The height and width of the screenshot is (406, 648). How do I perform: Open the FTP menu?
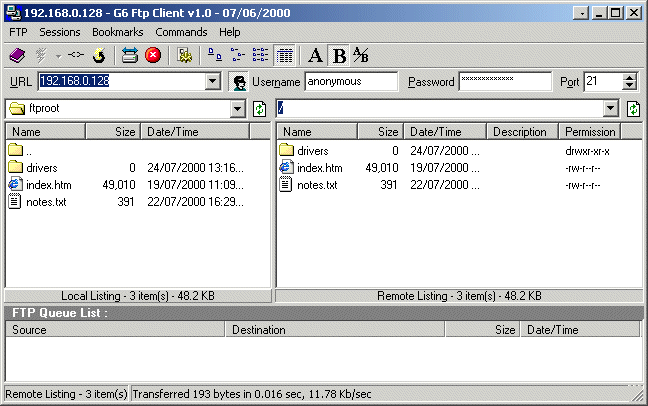(x=18, y=32)
